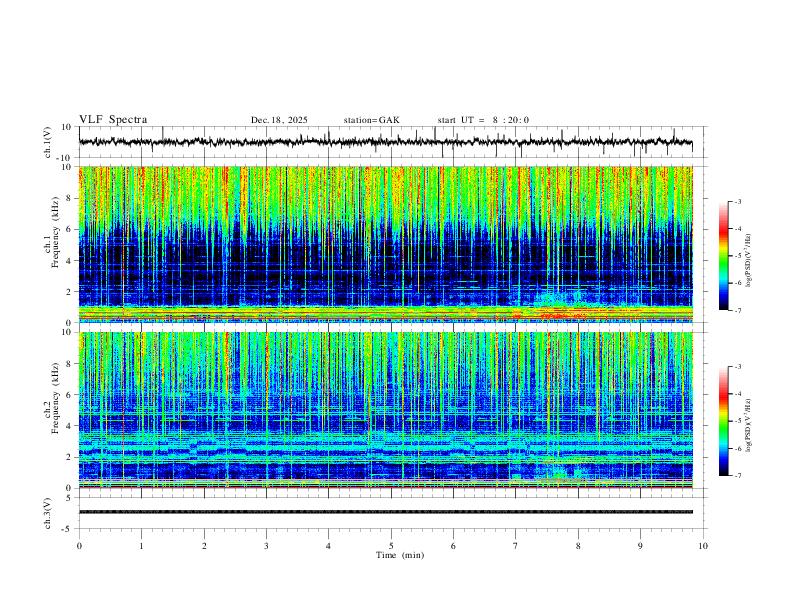The width and height of the screenshot is (792, 612).
Task: Click the ch.2 spectrogram panel
Action: click(385, 410)
